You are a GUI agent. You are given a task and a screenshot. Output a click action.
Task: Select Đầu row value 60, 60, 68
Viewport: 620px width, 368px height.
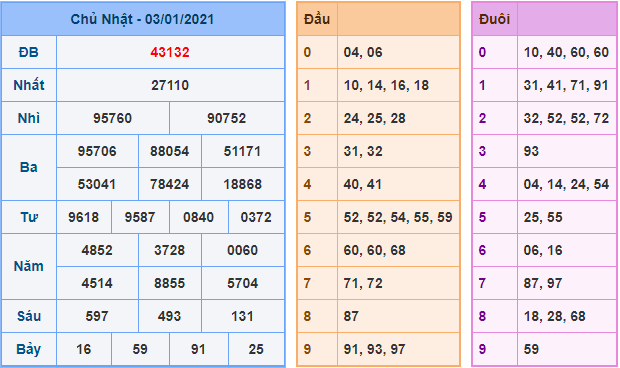tap(374, 250)
